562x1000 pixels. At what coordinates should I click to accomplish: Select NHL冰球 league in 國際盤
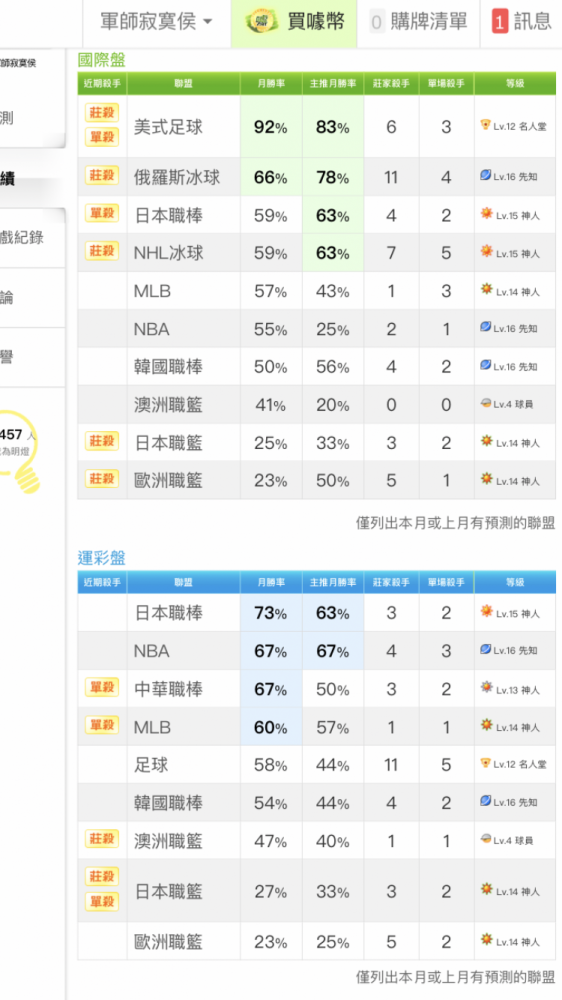pos(168,253)
